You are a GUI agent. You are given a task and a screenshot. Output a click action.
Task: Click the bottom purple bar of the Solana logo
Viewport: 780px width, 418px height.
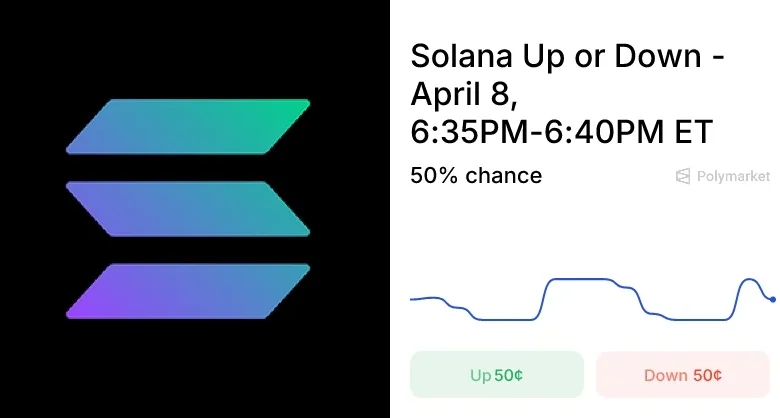(188, 290)
